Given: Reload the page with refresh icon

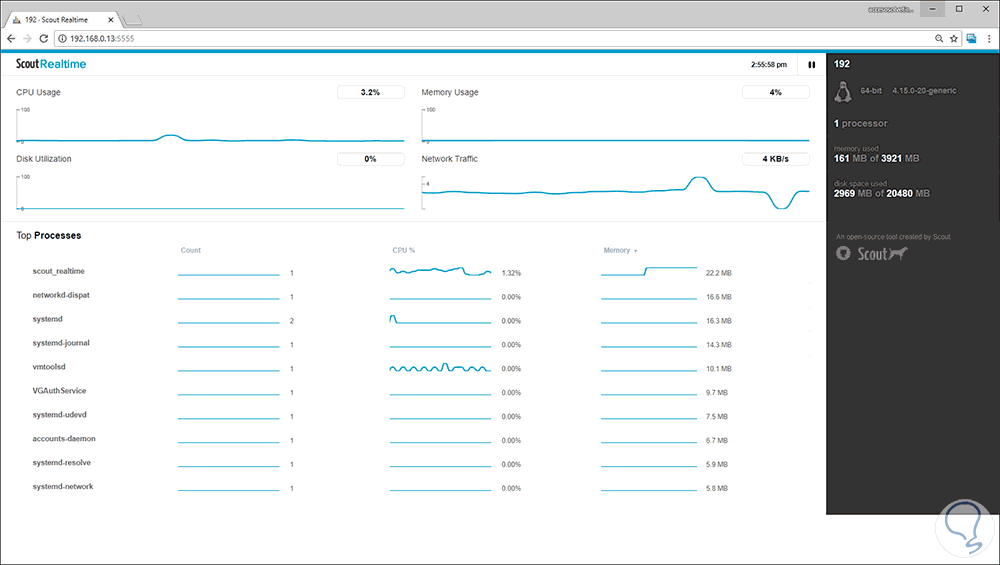Looking at the screenshot, I should (x=43, y=38).
